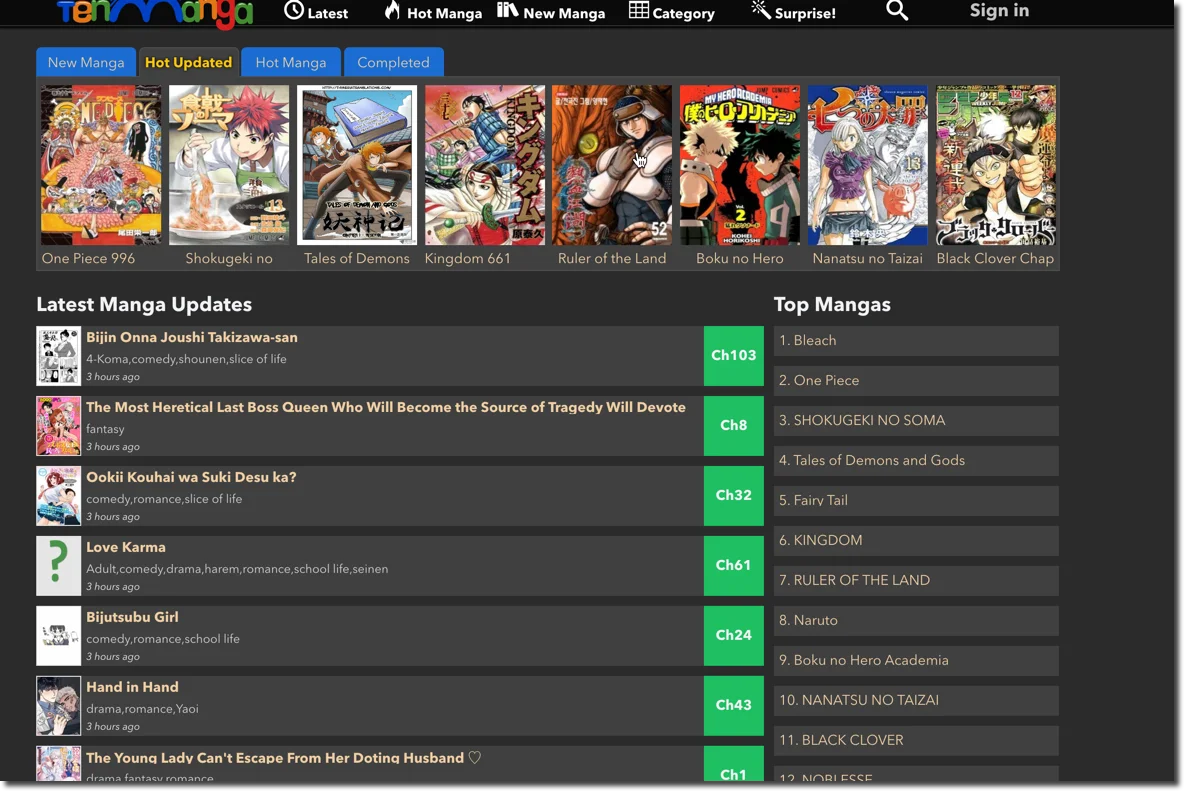
Task: Select 10. NANATSU NO TAIZAI entry
Action: [x=916, y=700]
